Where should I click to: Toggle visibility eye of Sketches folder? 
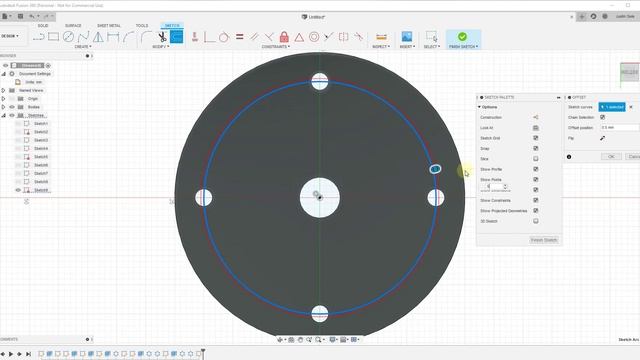coord(12,116)
